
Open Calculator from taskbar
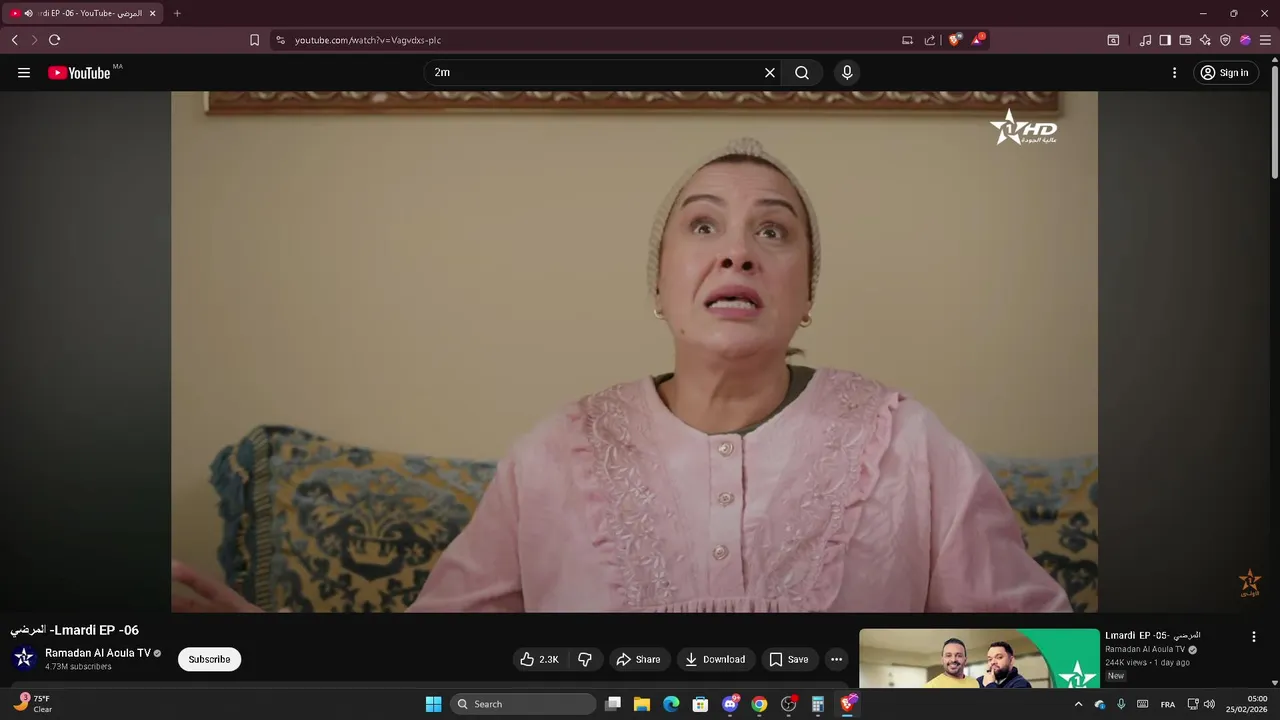818,704
